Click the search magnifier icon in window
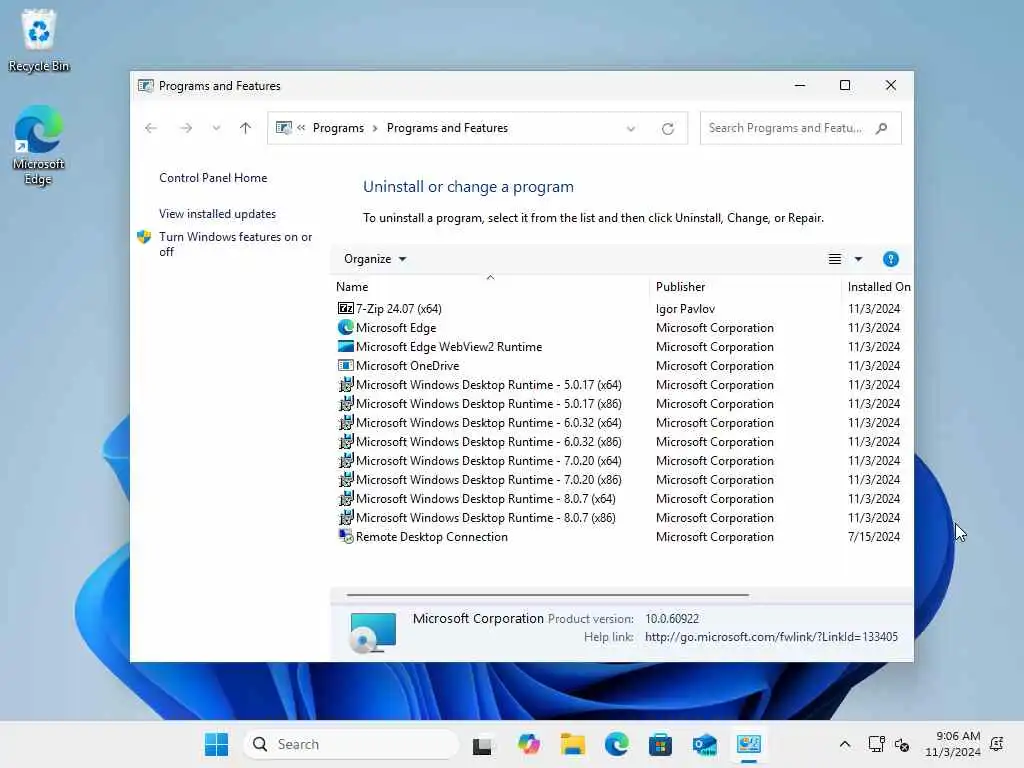 (x=882, y=128)
